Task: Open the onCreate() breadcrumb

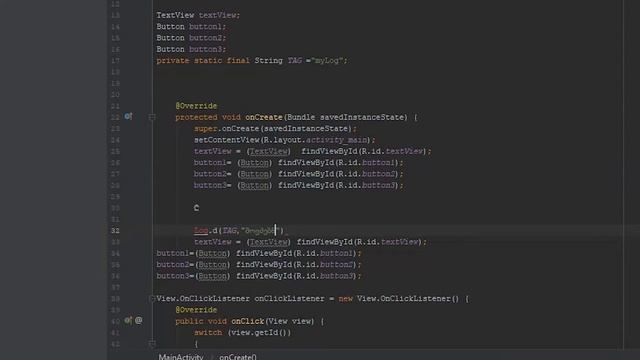Action: [238, 357]
